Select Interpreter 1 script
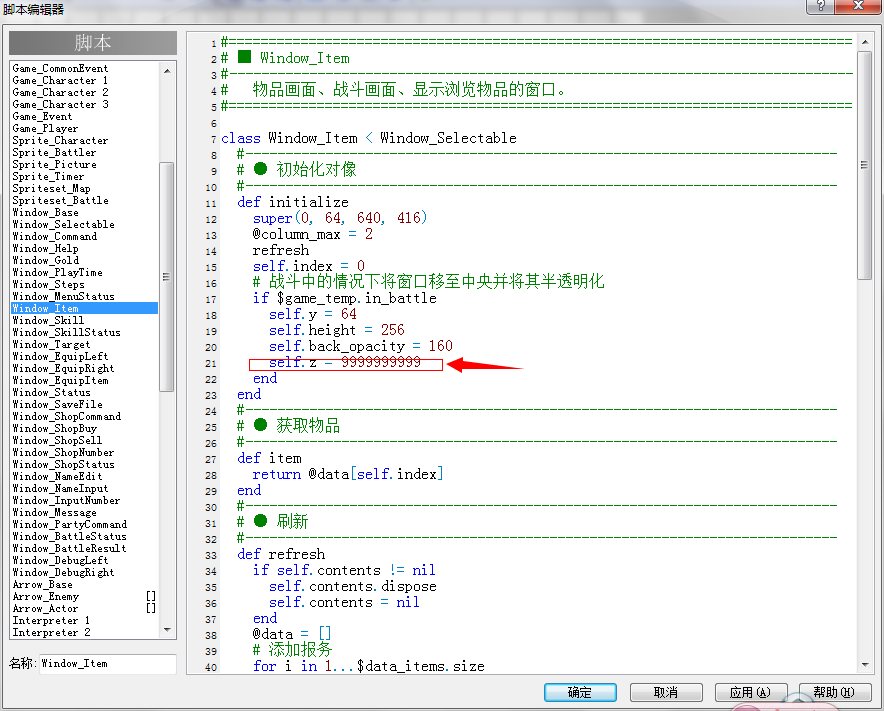 [x=51, y=621]
